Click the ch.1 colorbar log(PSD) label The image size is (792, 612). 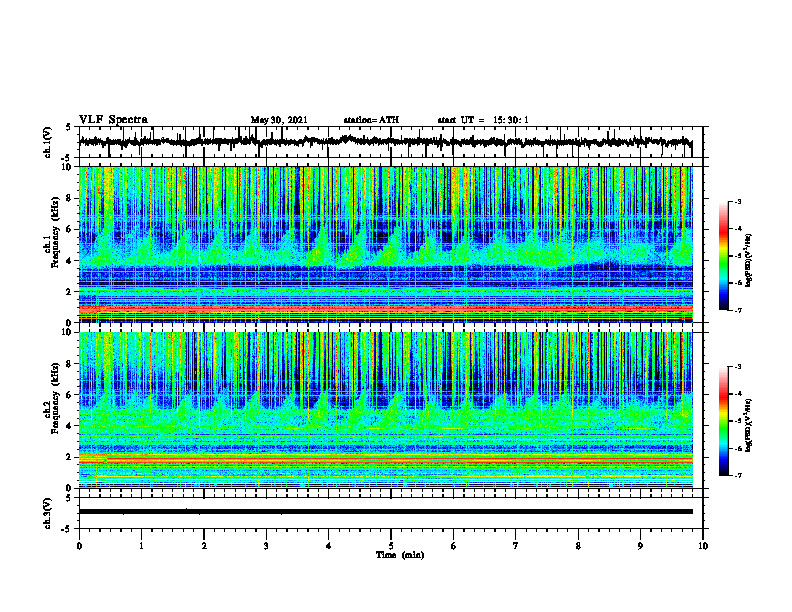(x=749, y=260)
